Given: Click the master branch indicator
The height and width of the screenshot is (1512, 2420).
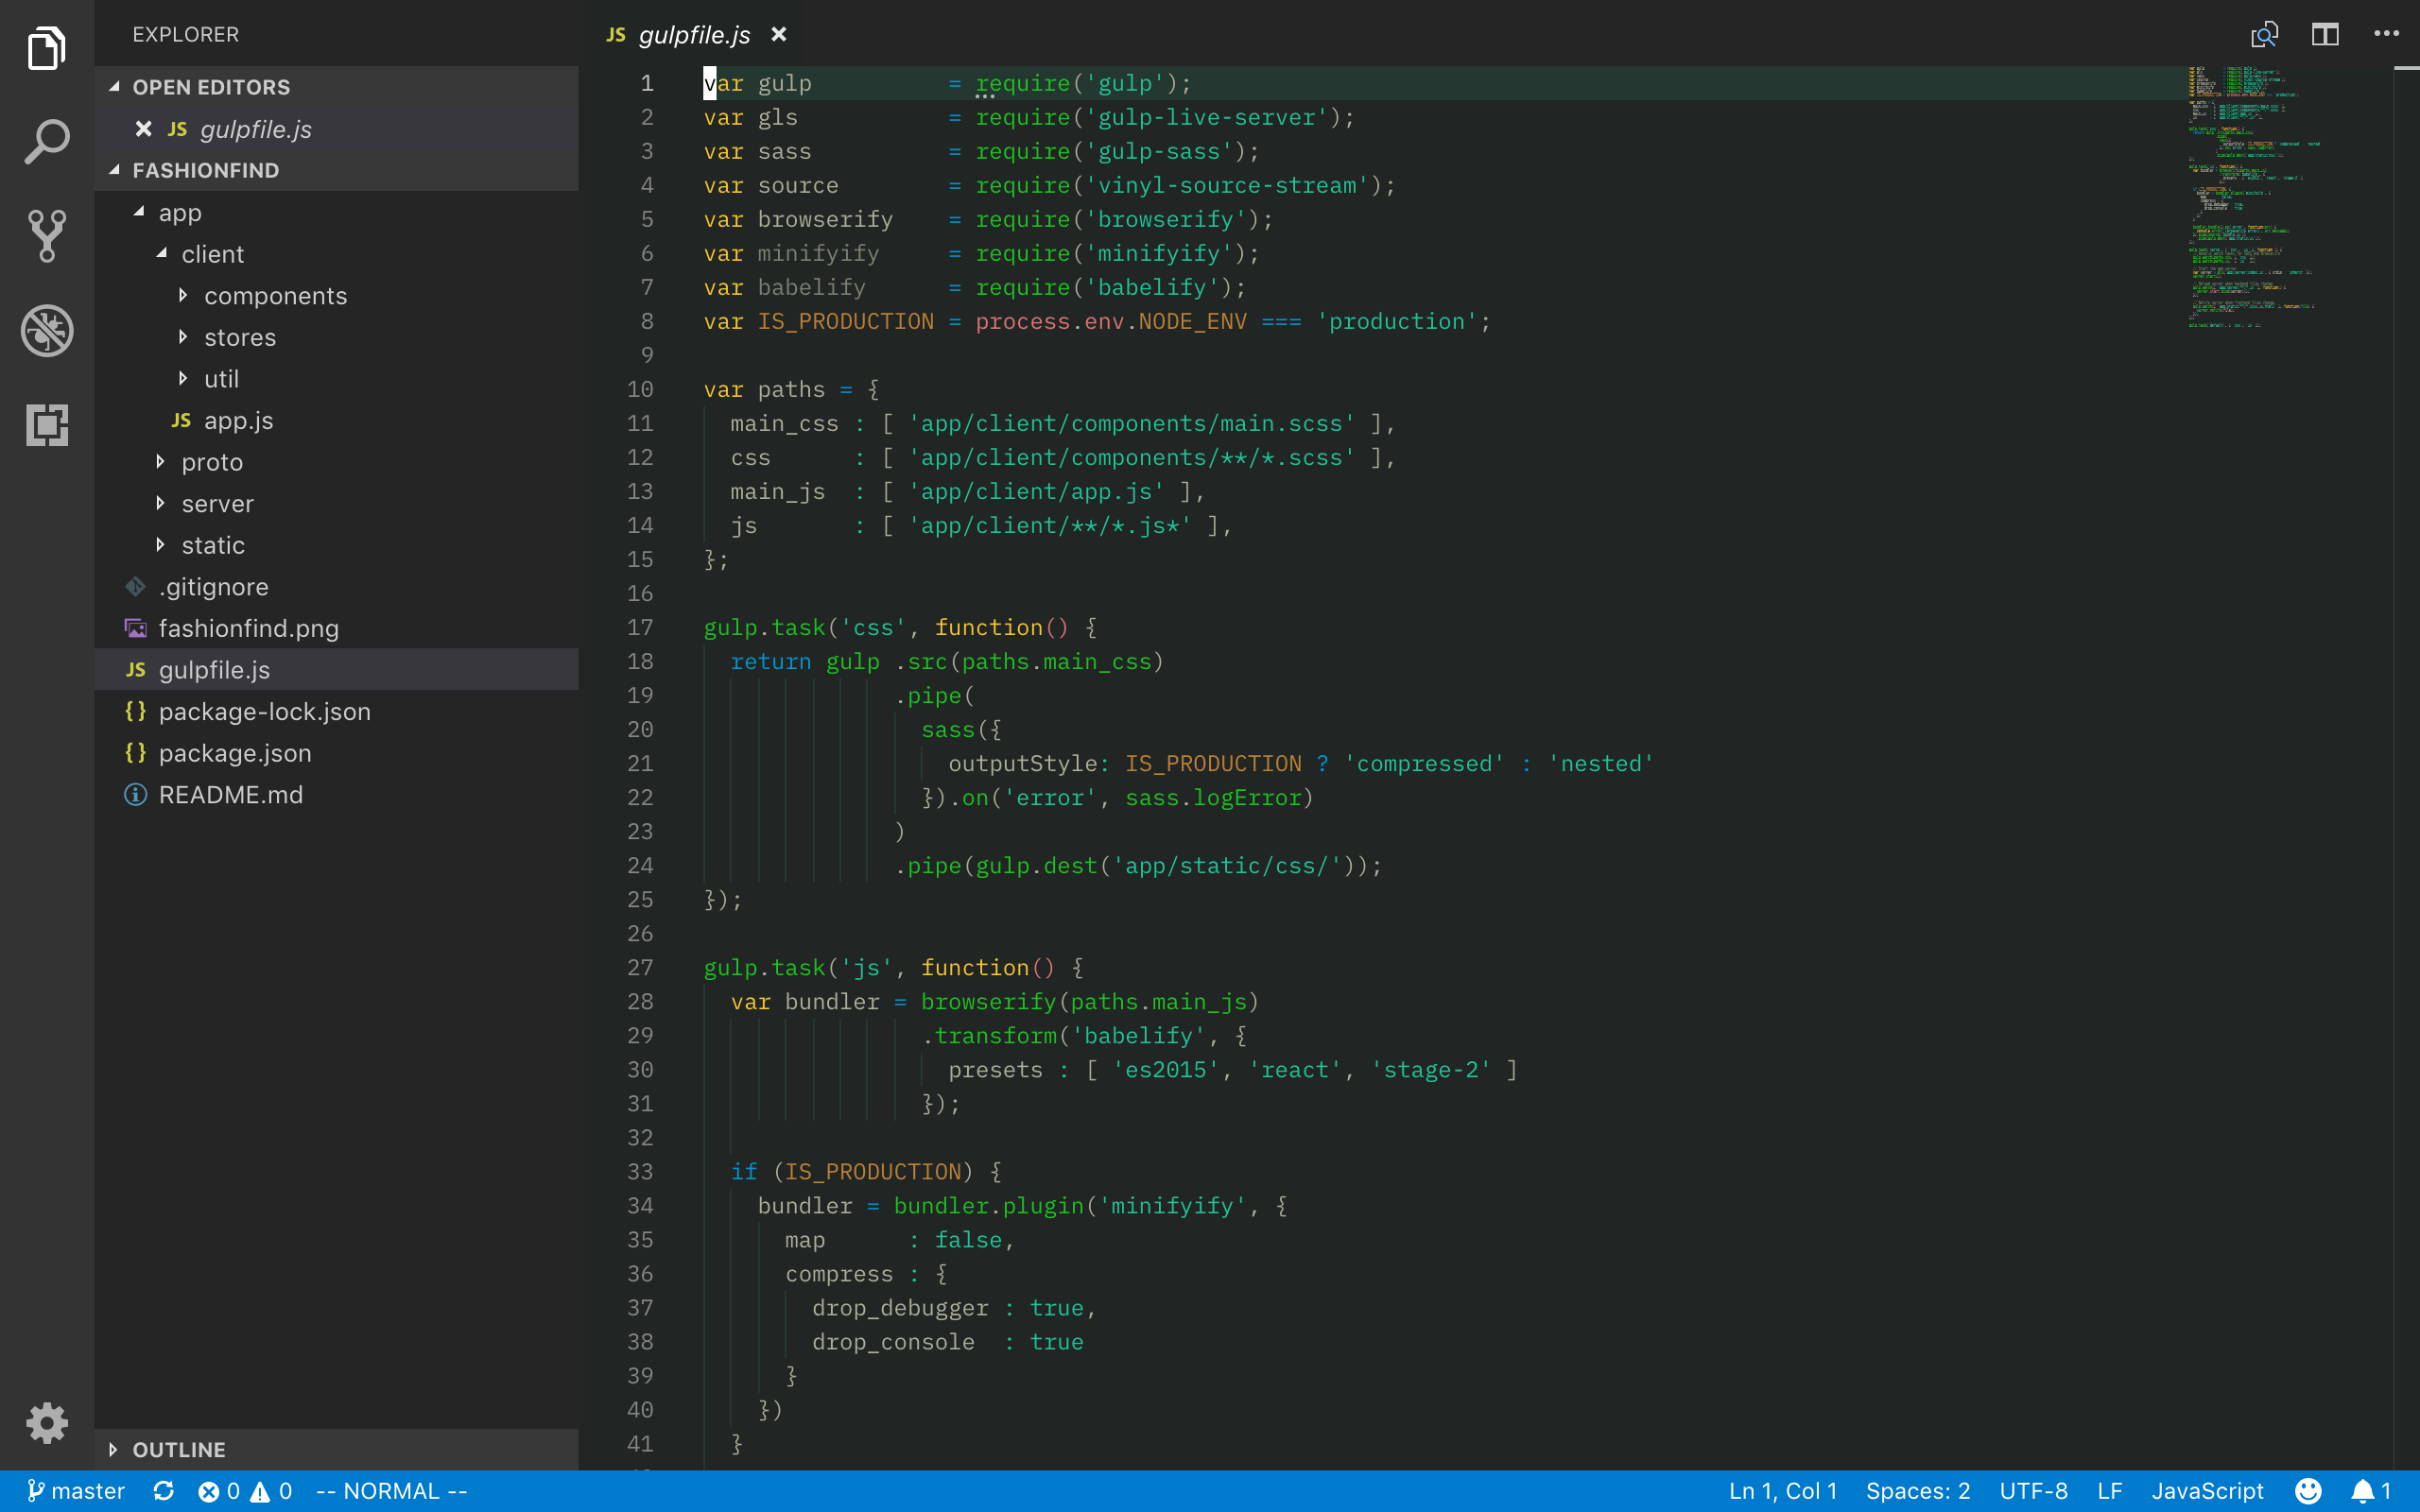Looking at the screenshot, I should coord(76,1491).
